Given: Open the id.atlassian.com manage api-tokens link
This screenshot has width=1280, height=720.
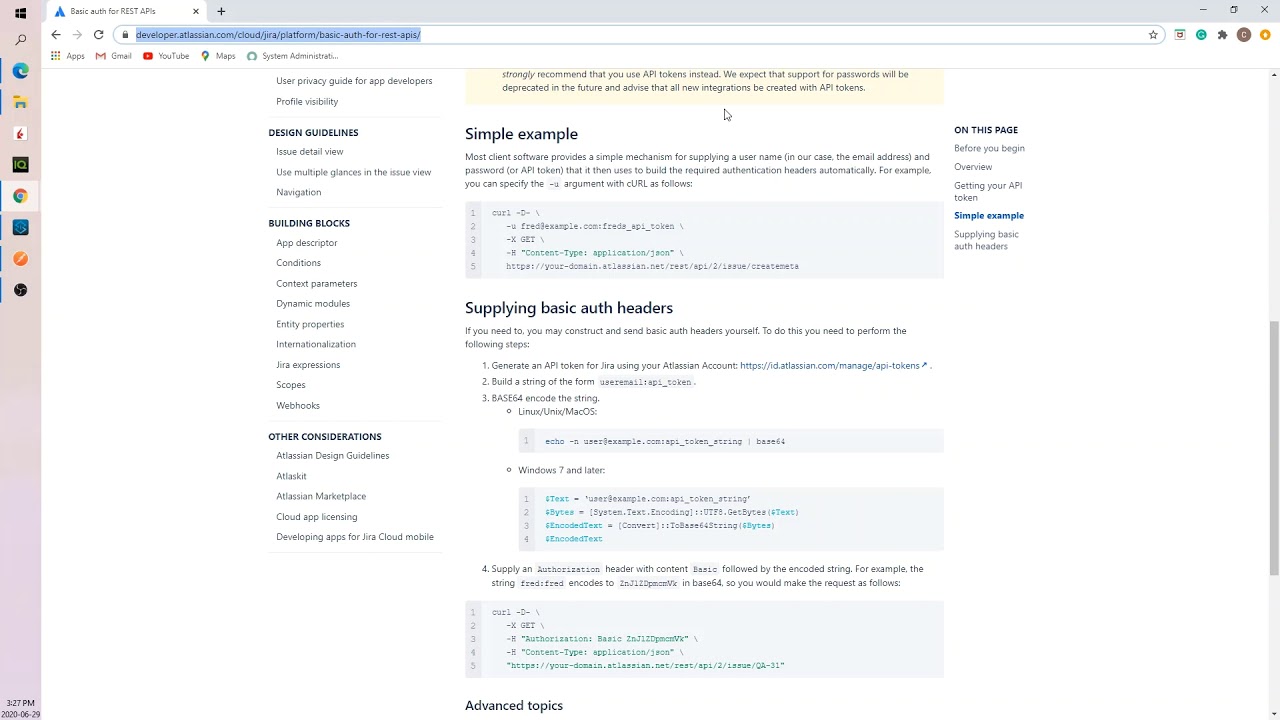Looking at the screenshot, I should pyautogui.click(x=833, y=365).
